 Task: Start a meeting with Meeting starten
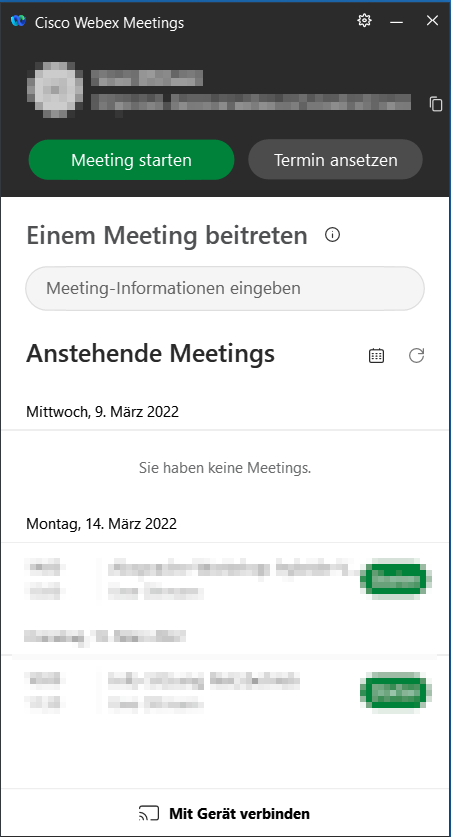click(x=131, y=160)
